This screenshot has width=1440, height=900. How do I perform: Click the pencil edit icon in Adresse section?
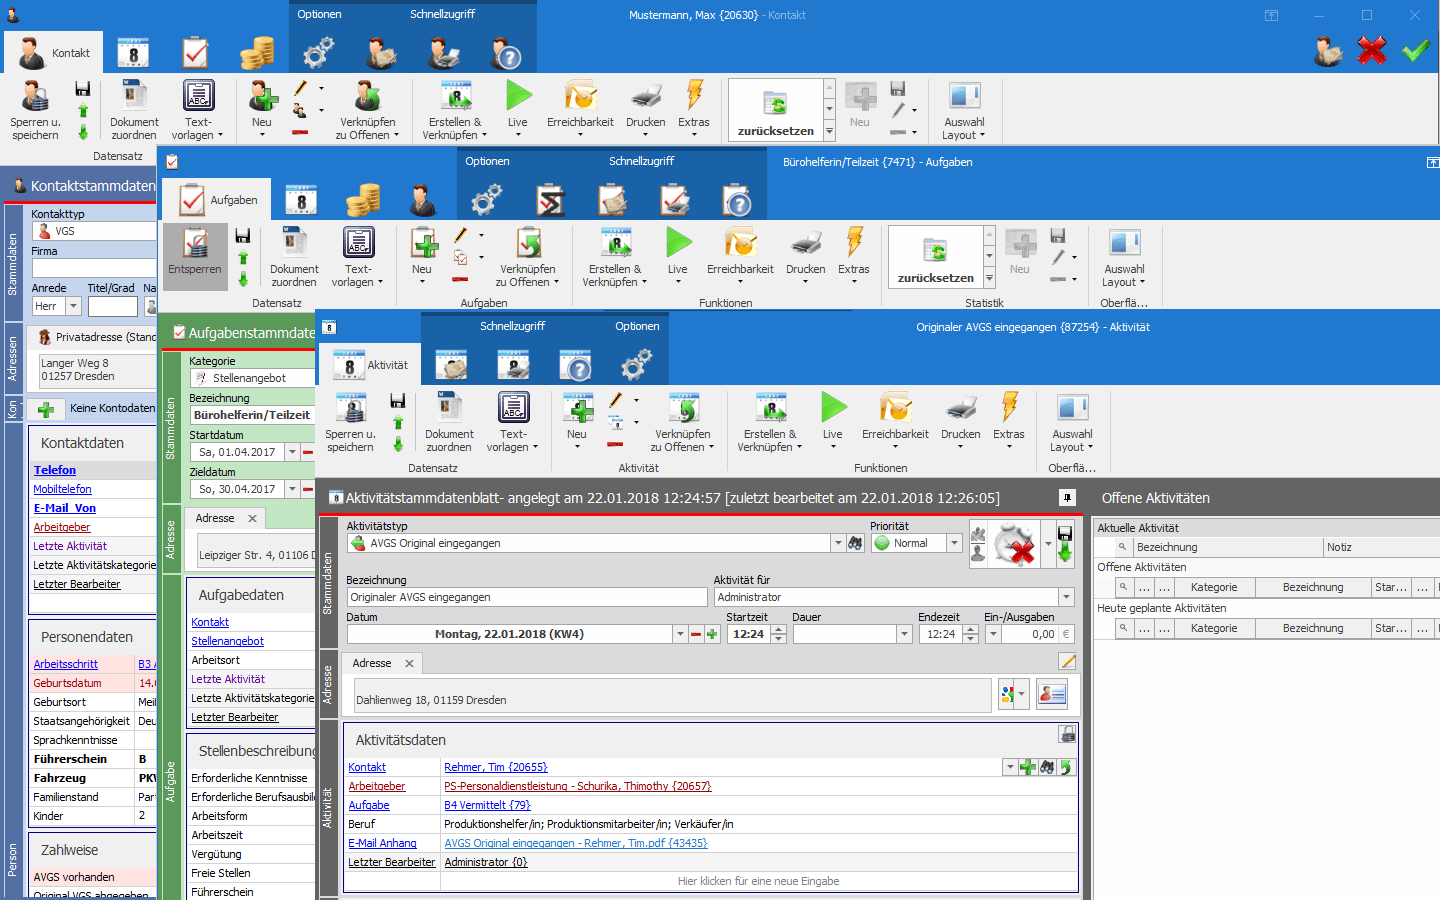[1067, 661]
